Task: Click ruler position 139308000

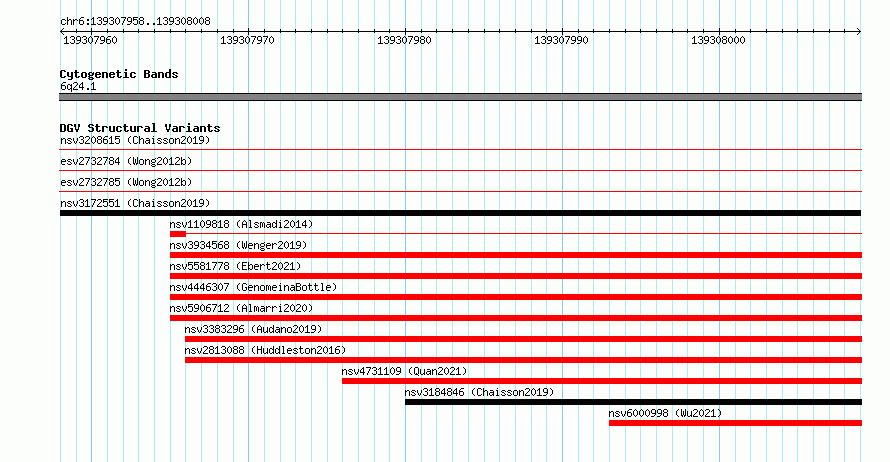Action: [x=718, y=40]
